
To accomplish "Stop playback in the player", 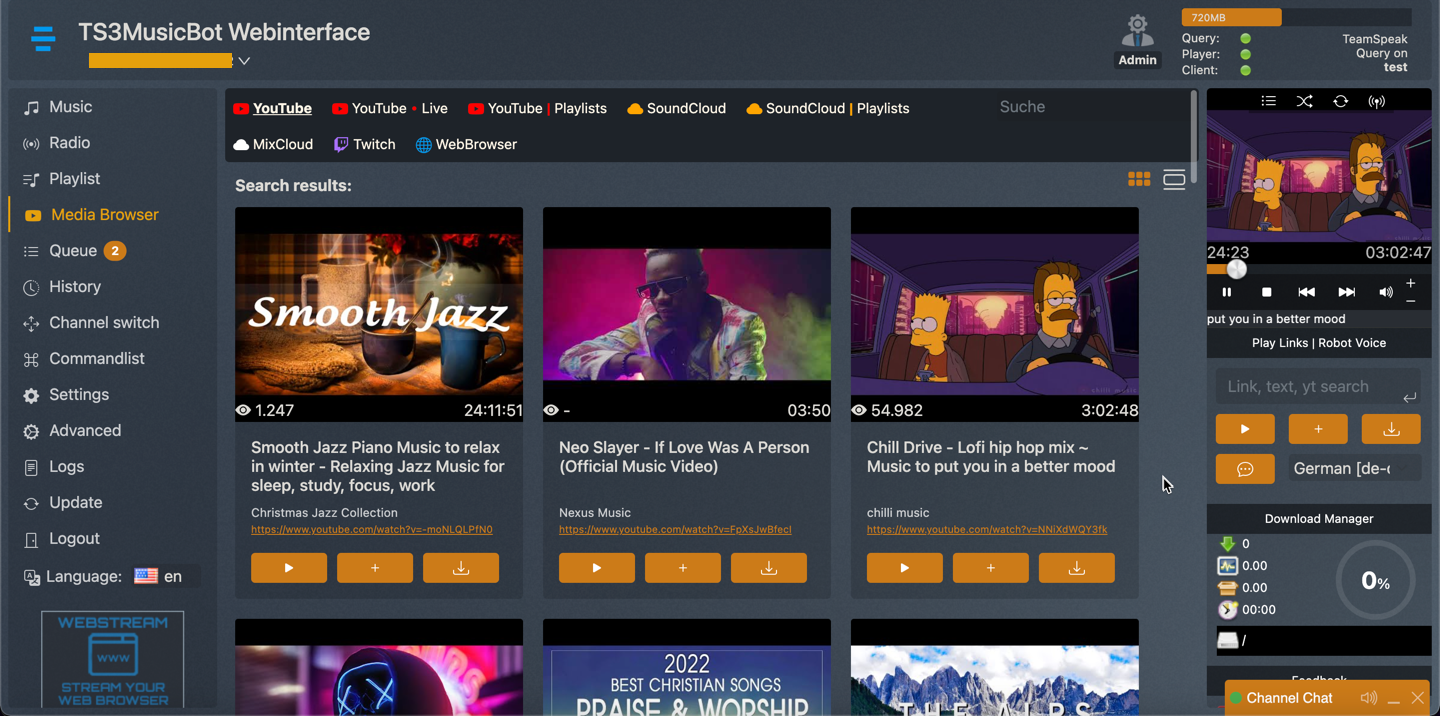I will click(1267, 292).
